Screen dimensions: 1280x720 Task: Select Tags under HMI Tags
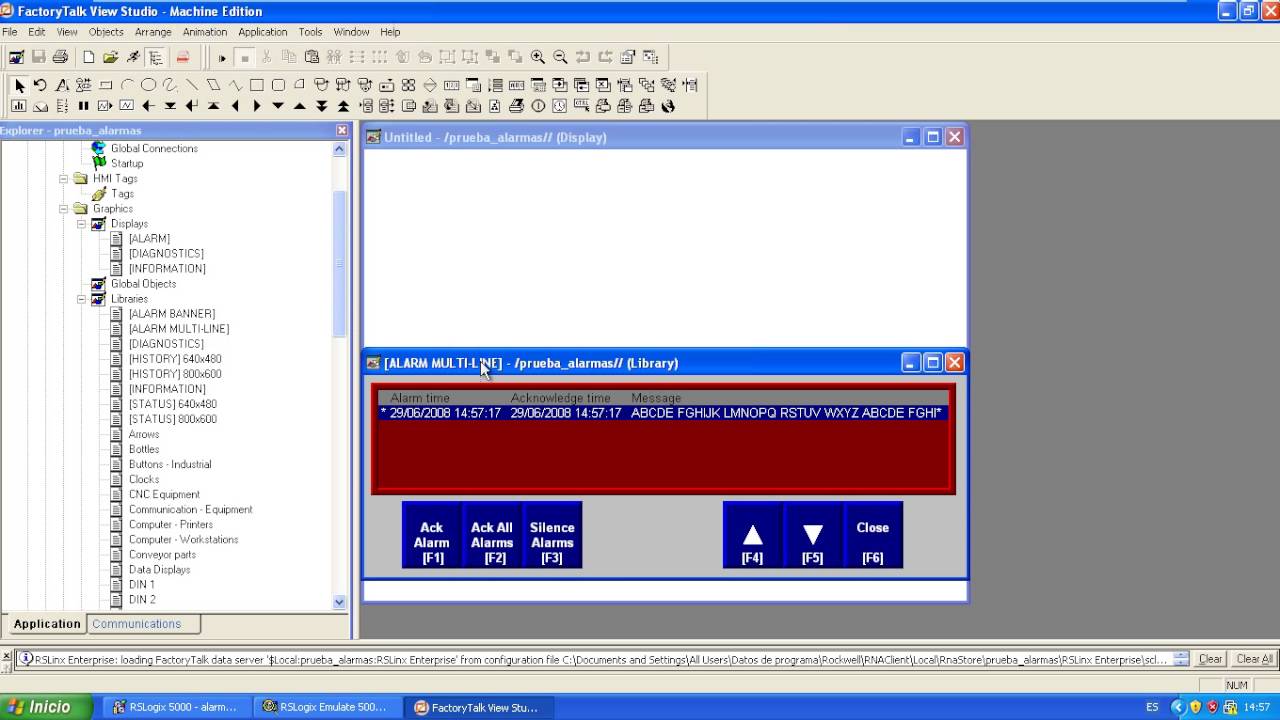122,194
